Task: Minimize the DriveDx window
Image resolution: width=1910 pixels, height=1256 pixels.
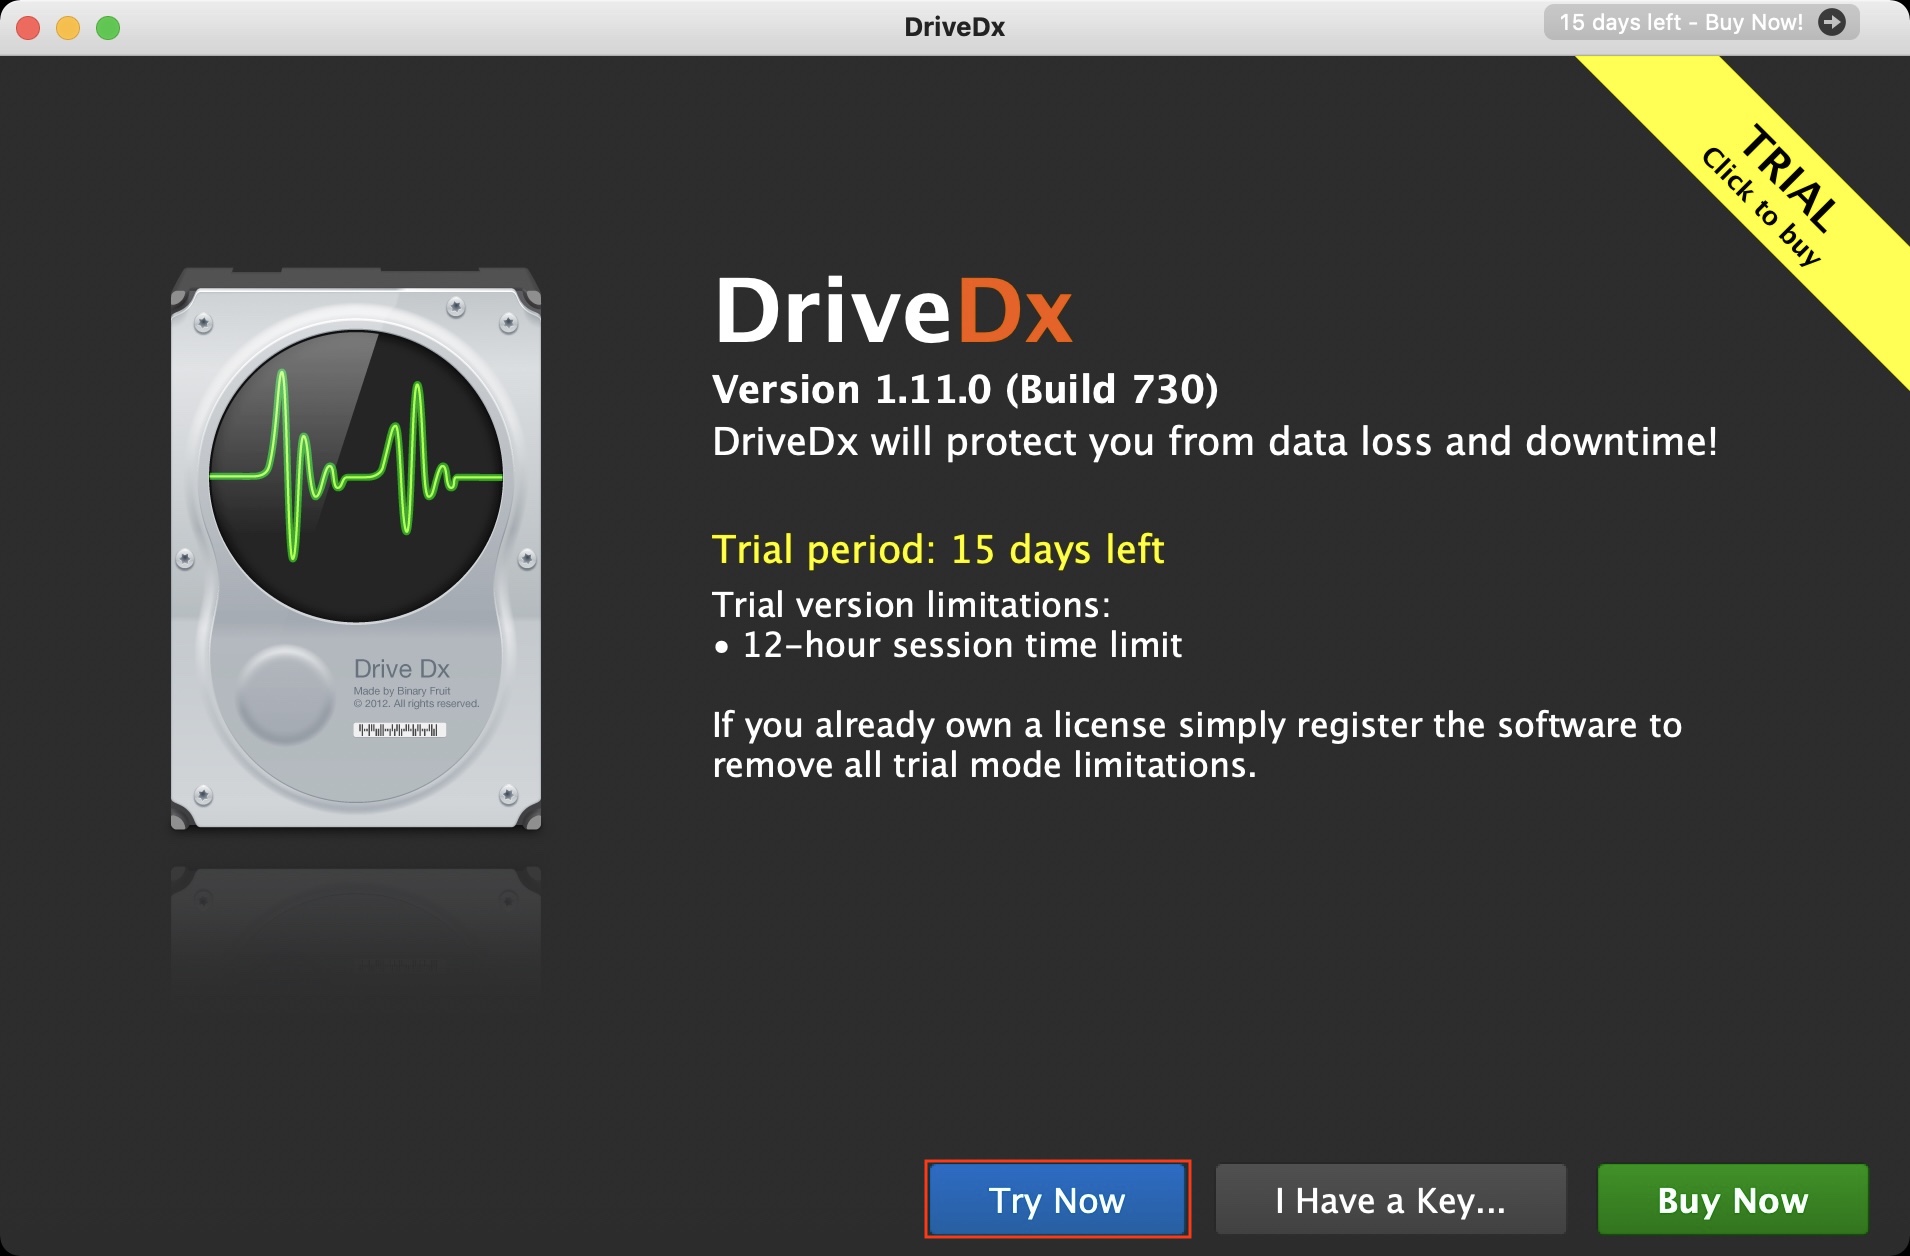Action: pyautogui.click(x=68, y=27)
